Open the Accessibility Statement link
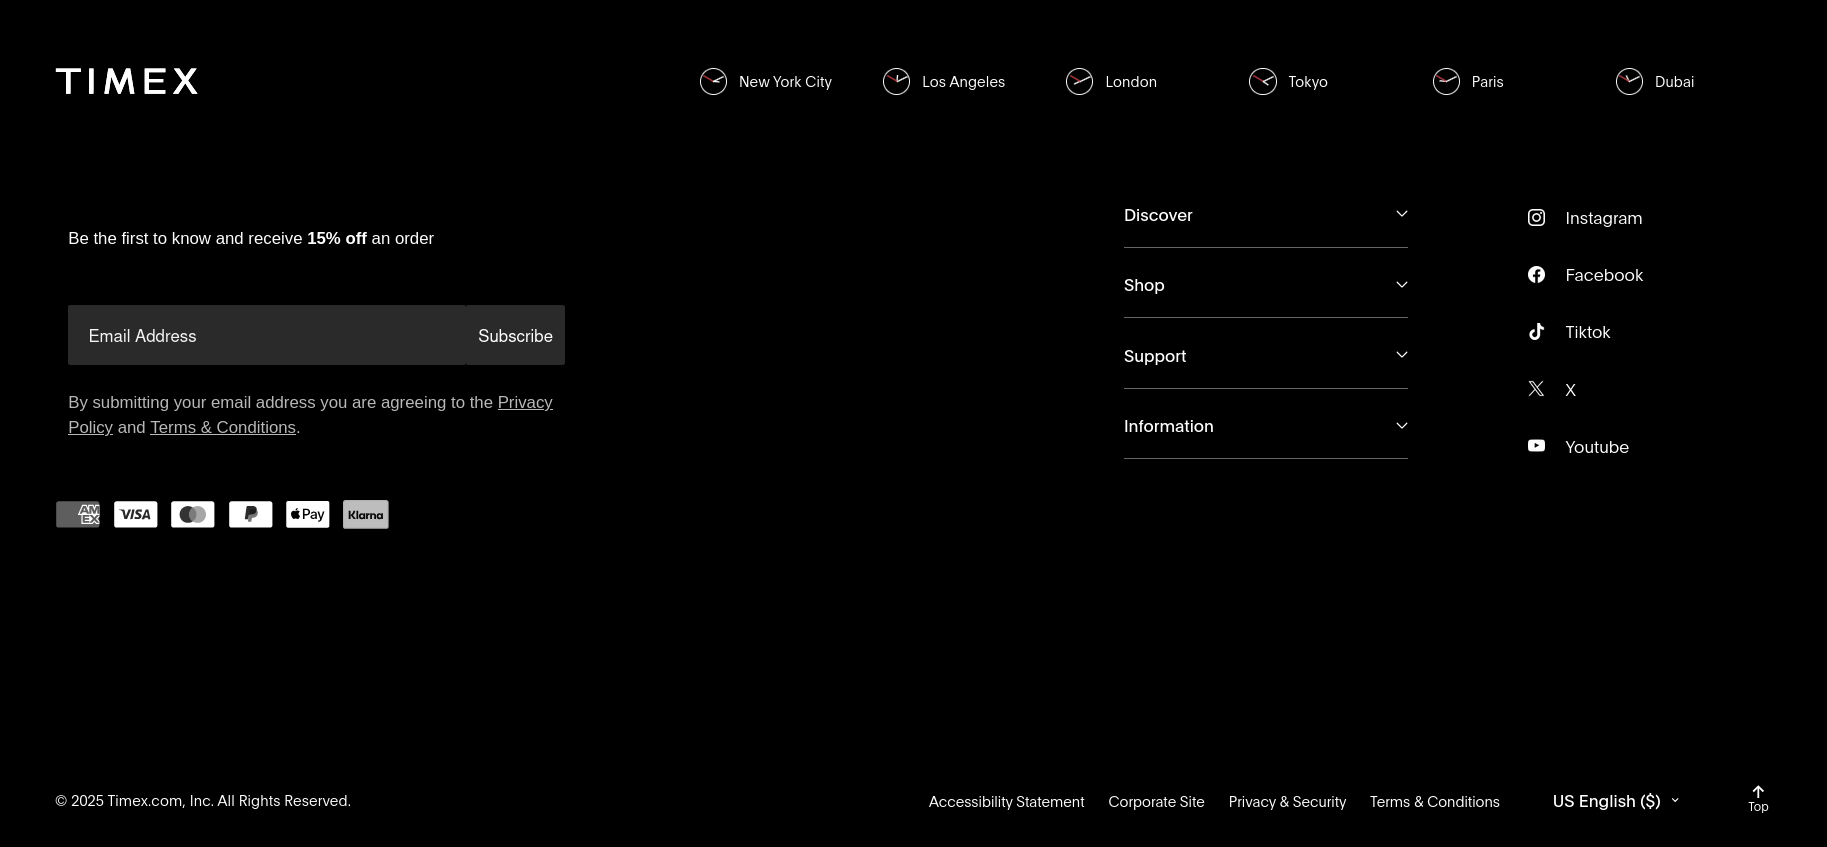Screen dimensions: 1827x847 pos(1006,802)
